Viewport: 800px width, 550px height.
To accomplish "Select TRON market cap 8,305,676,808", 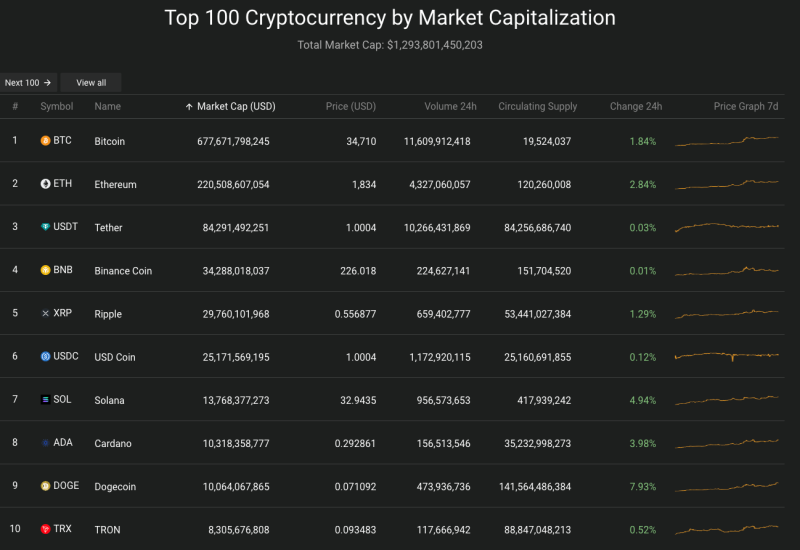I will click(239, 530).
